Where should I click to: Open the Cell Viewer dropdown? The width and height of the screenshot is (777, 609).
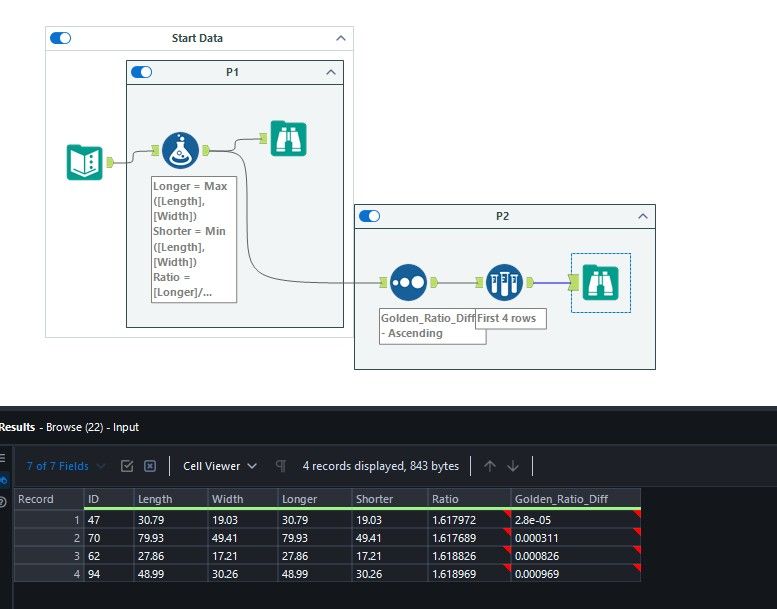point(220,466)
